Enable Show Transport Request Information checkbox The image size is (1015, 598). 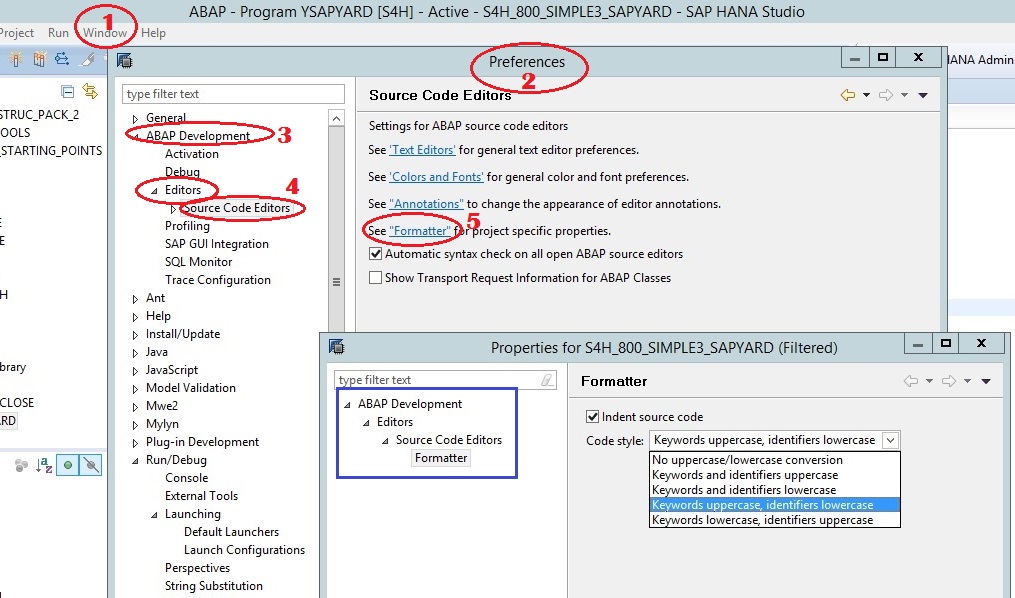(375, 278)
